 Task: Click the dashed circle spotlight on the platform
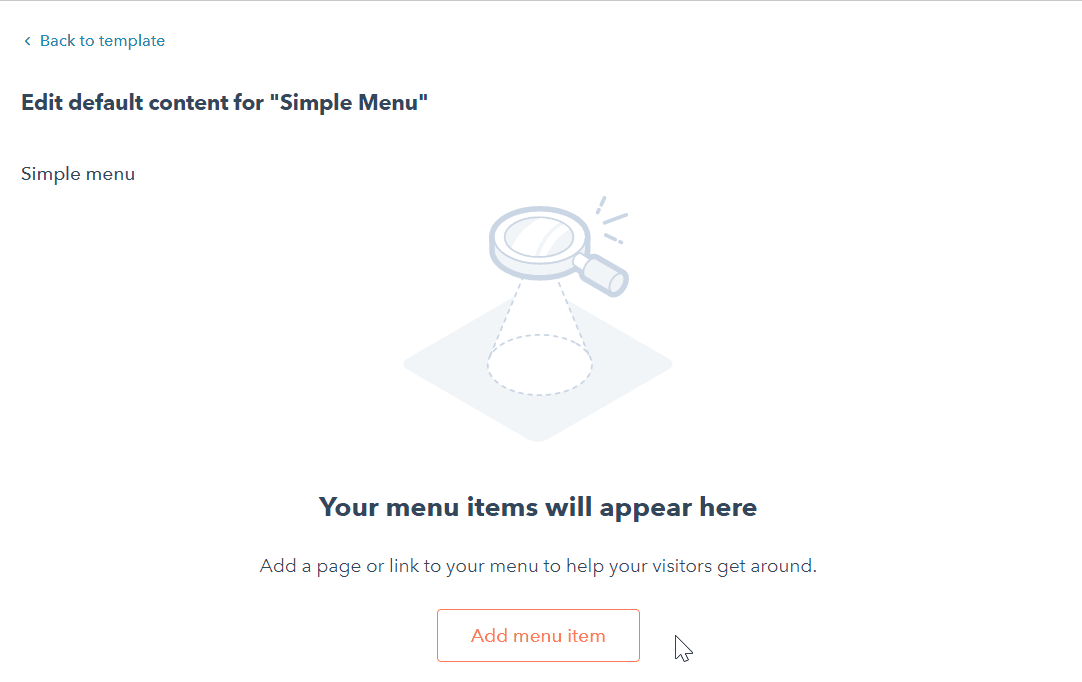point(539,364)
